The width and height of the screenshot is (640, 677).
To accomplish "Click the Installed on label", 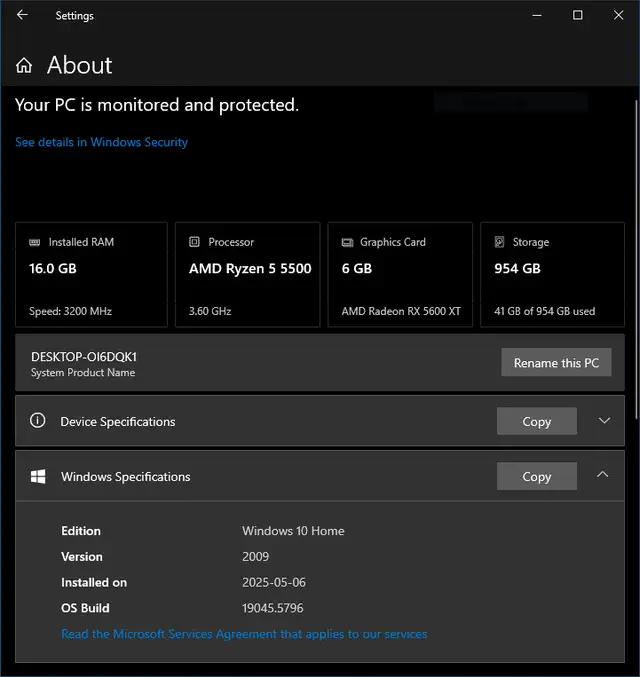I will point(94,582).
